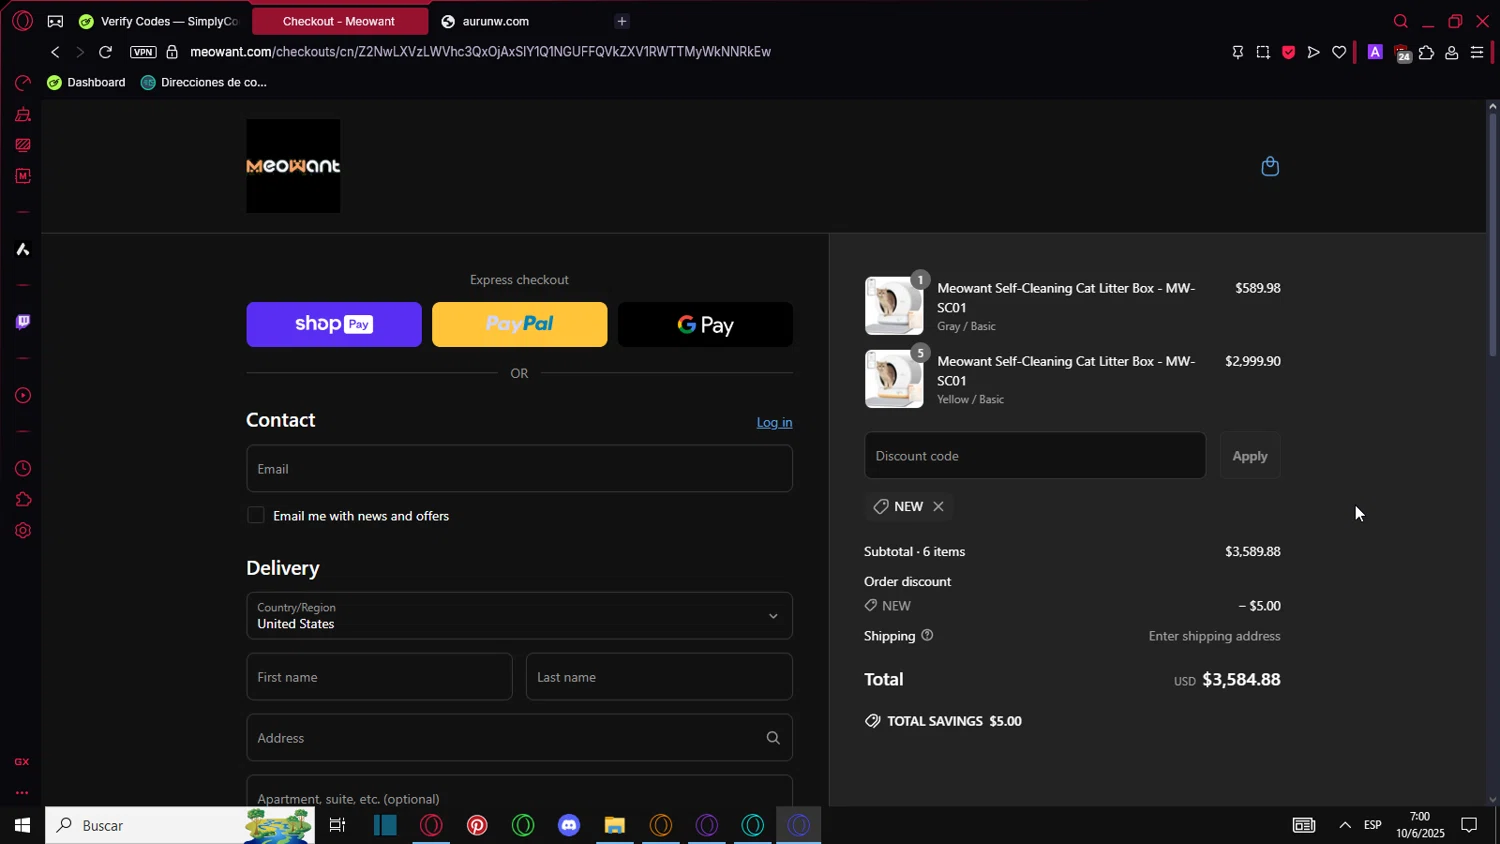Open Twitch in the sidebar
This screenshot has height=844, width=1500.
(x=22, y=322)
